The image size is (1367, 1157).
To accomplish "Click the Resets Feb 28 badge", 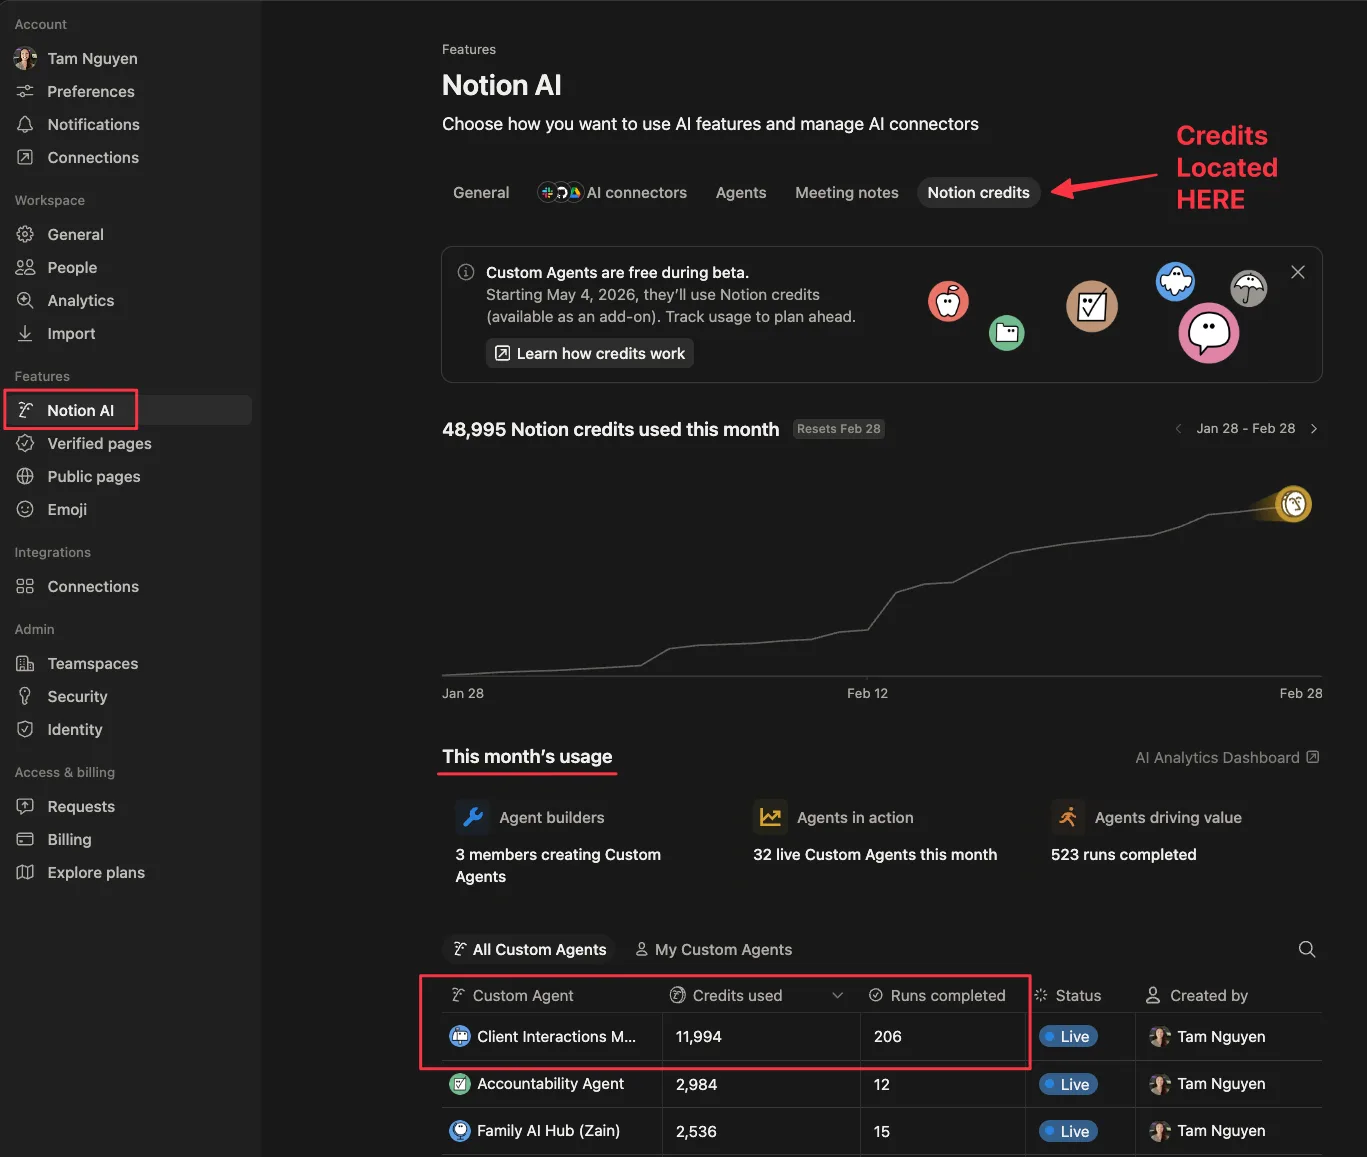I will coord(839,429).
